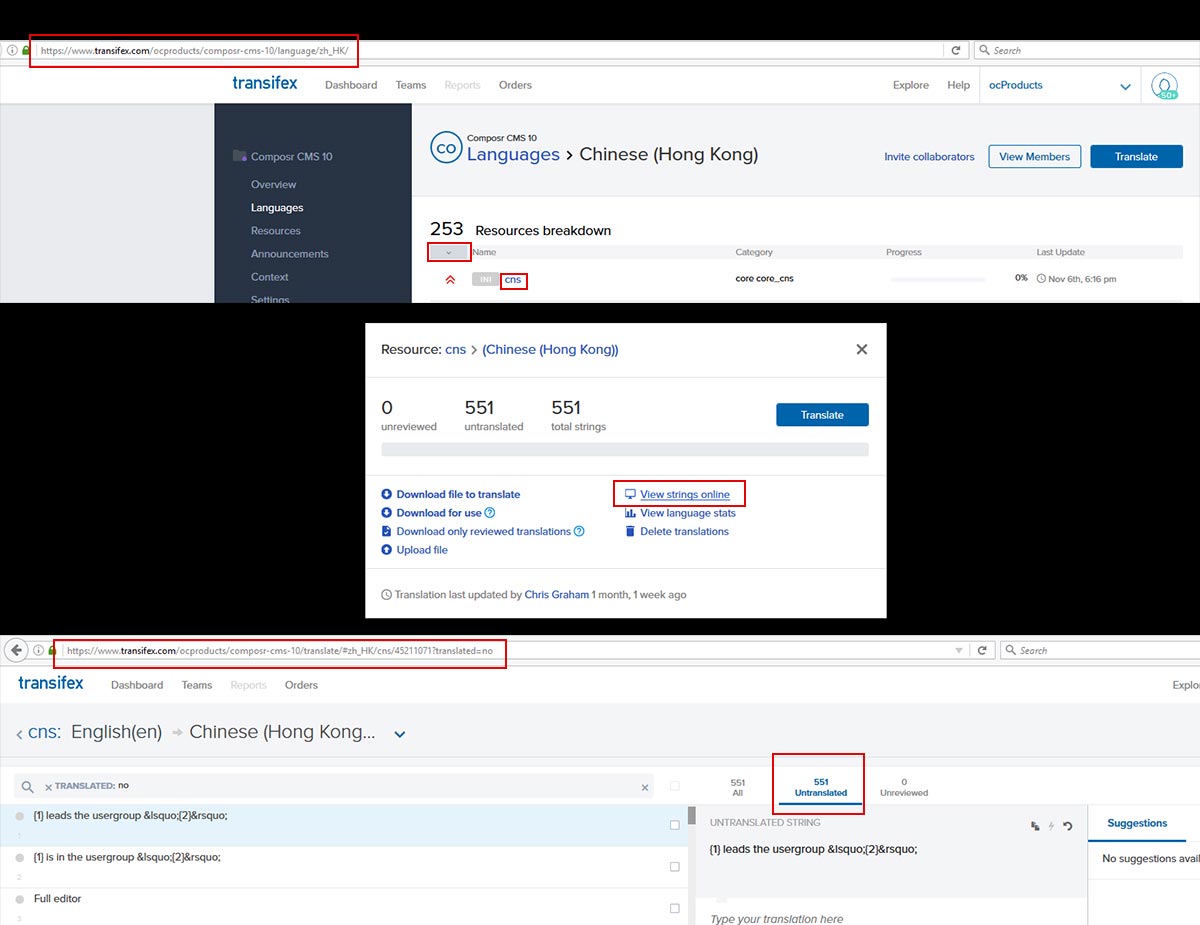Click the round CO project icon

pyautogui.click(x=446, y=148)
